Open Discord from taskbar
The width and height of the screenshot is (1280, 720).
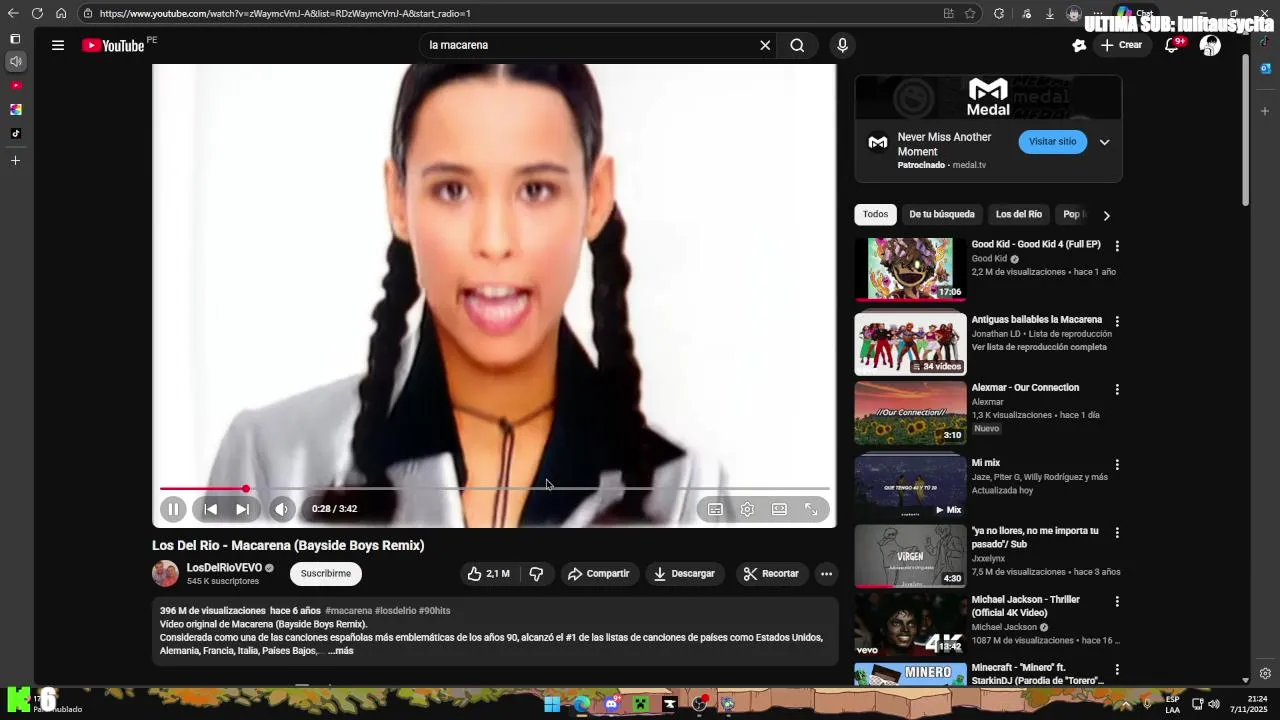click(611, 704)
